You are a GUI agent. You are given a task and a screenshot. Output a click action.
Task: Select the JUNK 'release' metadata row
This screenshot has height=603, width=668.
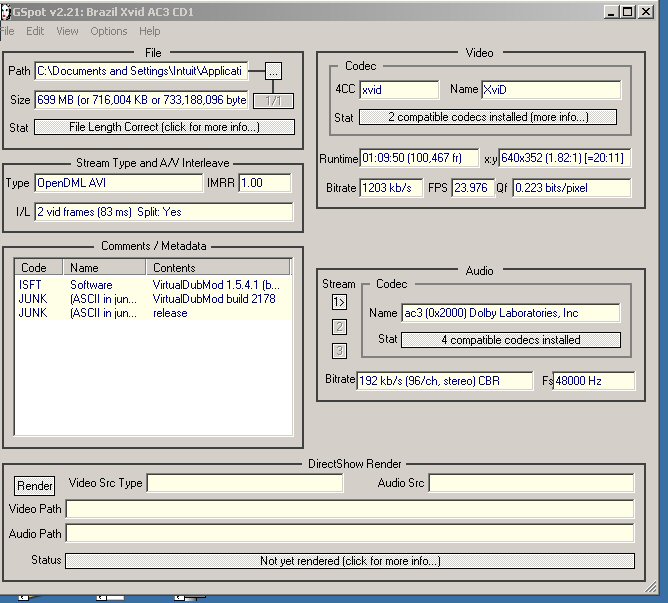click(x=153, y=313)
